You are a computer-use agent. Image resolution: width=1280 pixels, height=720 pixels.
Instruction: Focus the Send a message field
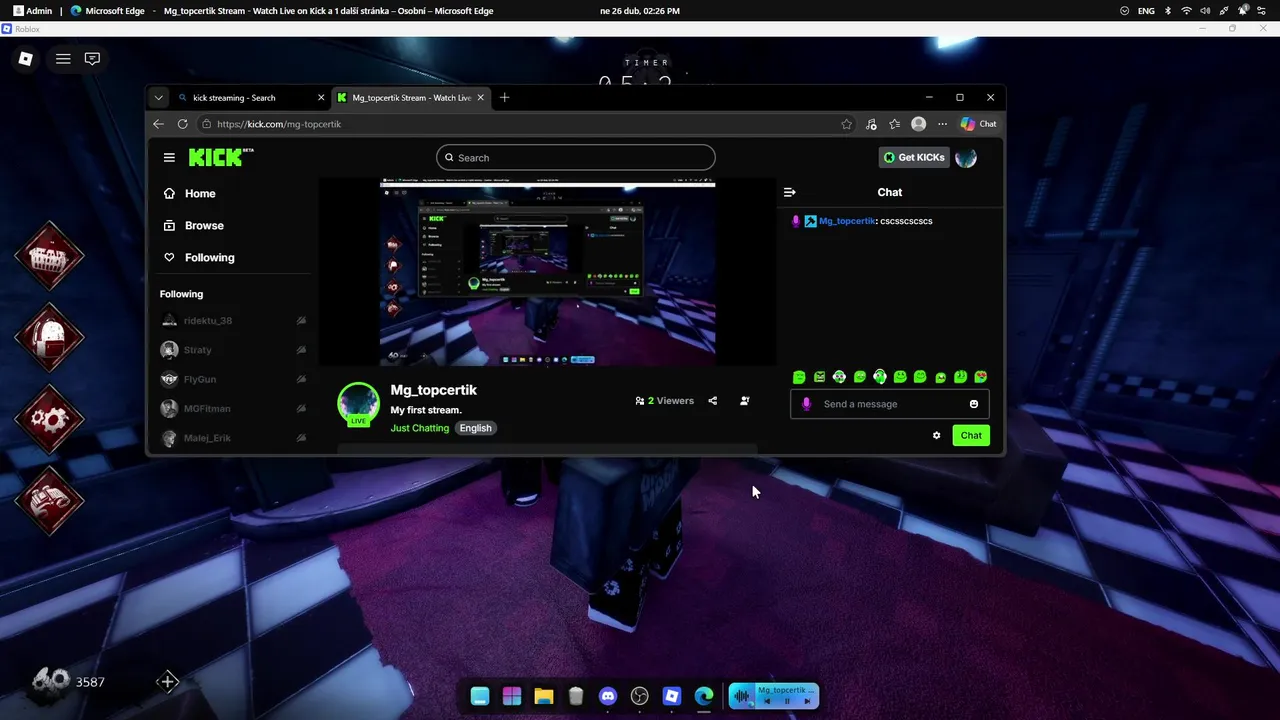click(889, 404)
